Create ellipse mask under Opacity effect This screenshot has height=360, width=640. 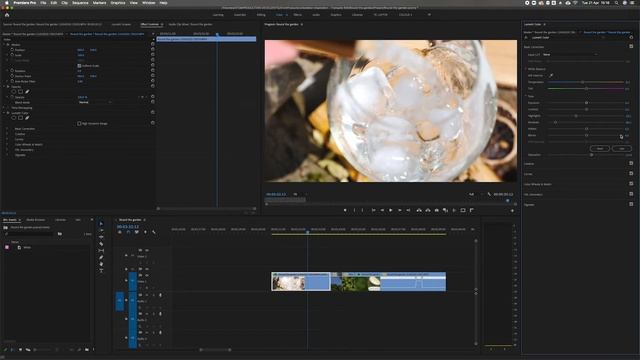[13, 92]
